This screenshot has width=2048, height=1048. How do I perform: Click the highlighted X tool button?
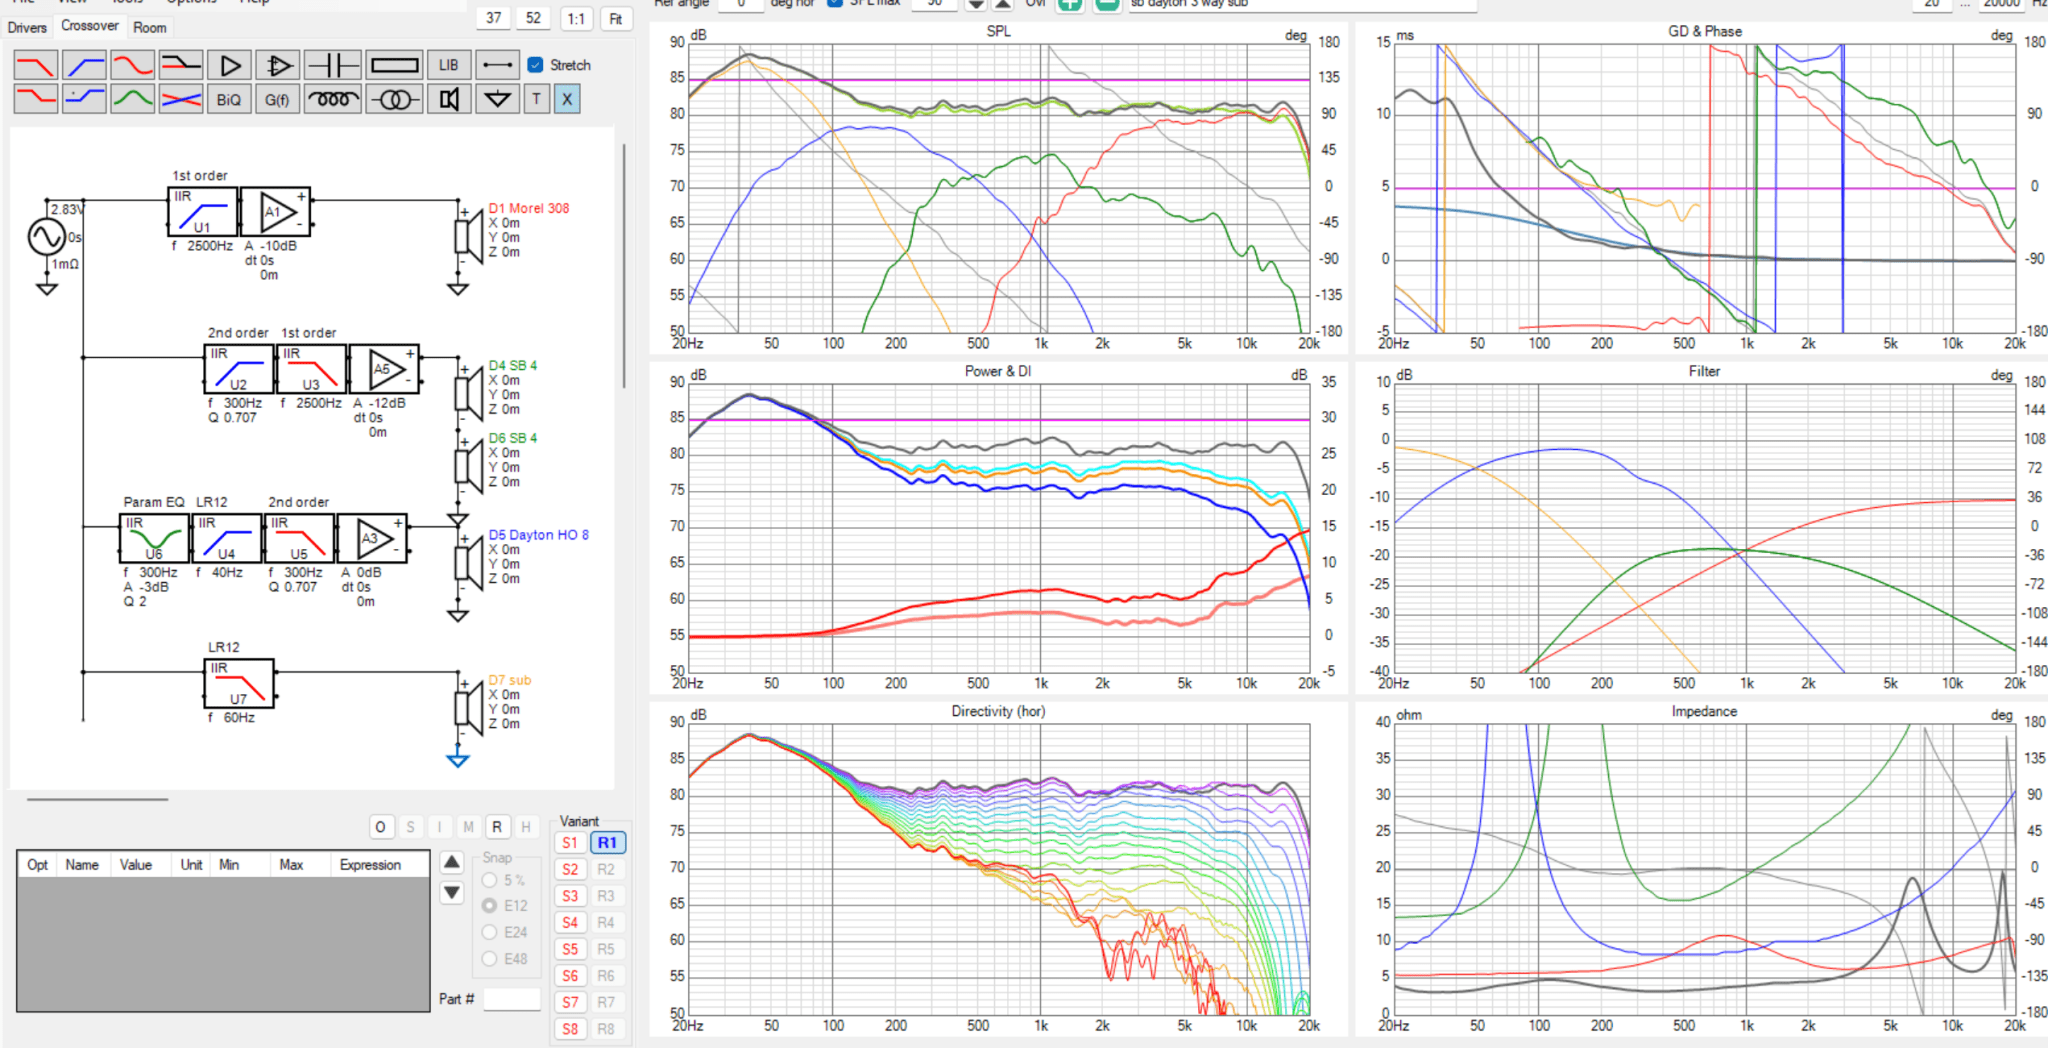point(567,99)
